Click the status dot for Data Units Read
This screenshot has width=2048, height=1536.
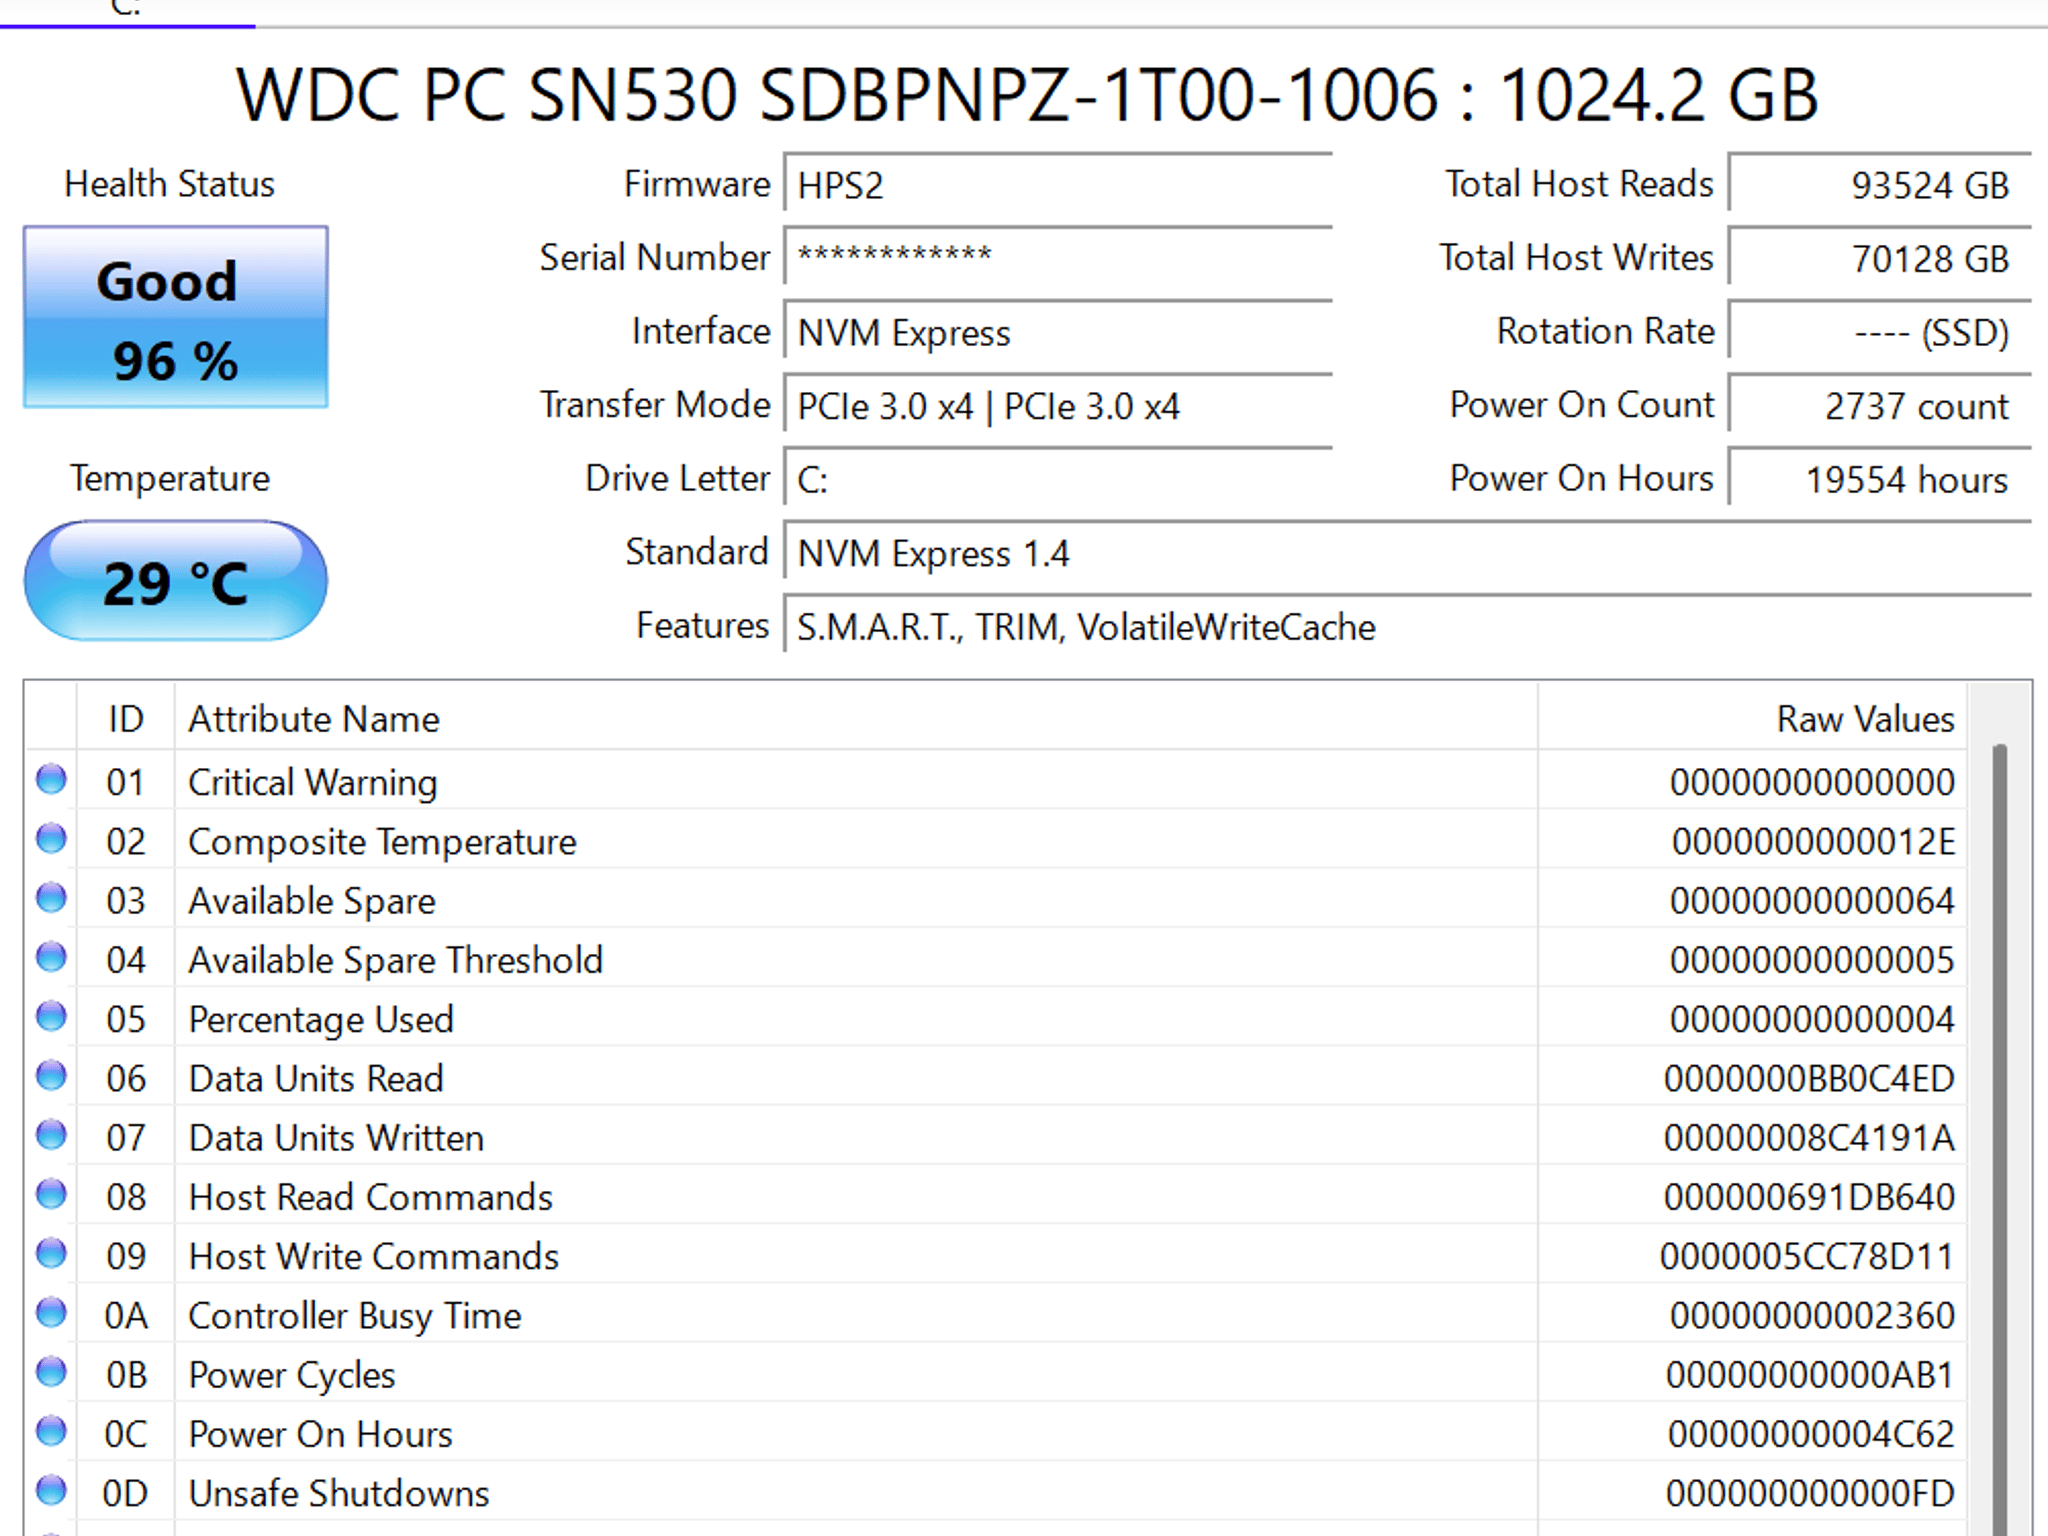pyautogui.click(x=51, y=1075)
